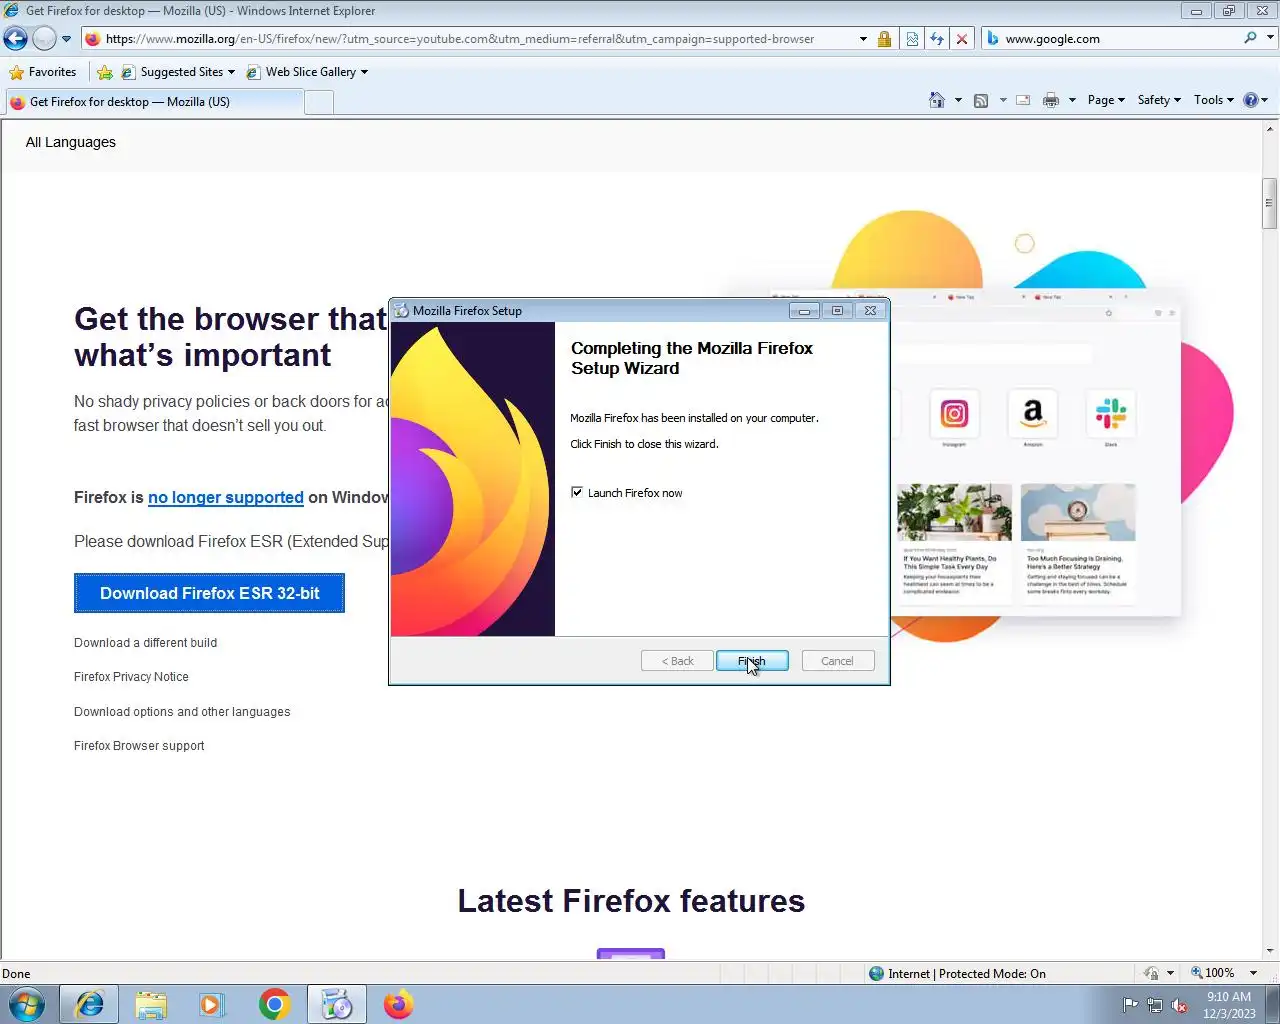Toggle the Launch Firefox now checkbox
Screen dimensions: 1280x1024
coord(577,492)
